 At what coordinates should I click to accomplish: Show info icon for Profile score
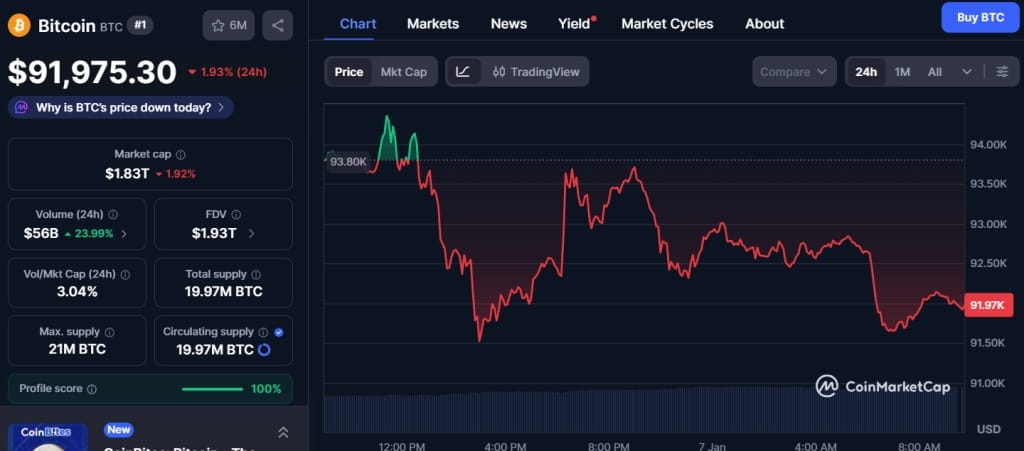tap(92, 389)
